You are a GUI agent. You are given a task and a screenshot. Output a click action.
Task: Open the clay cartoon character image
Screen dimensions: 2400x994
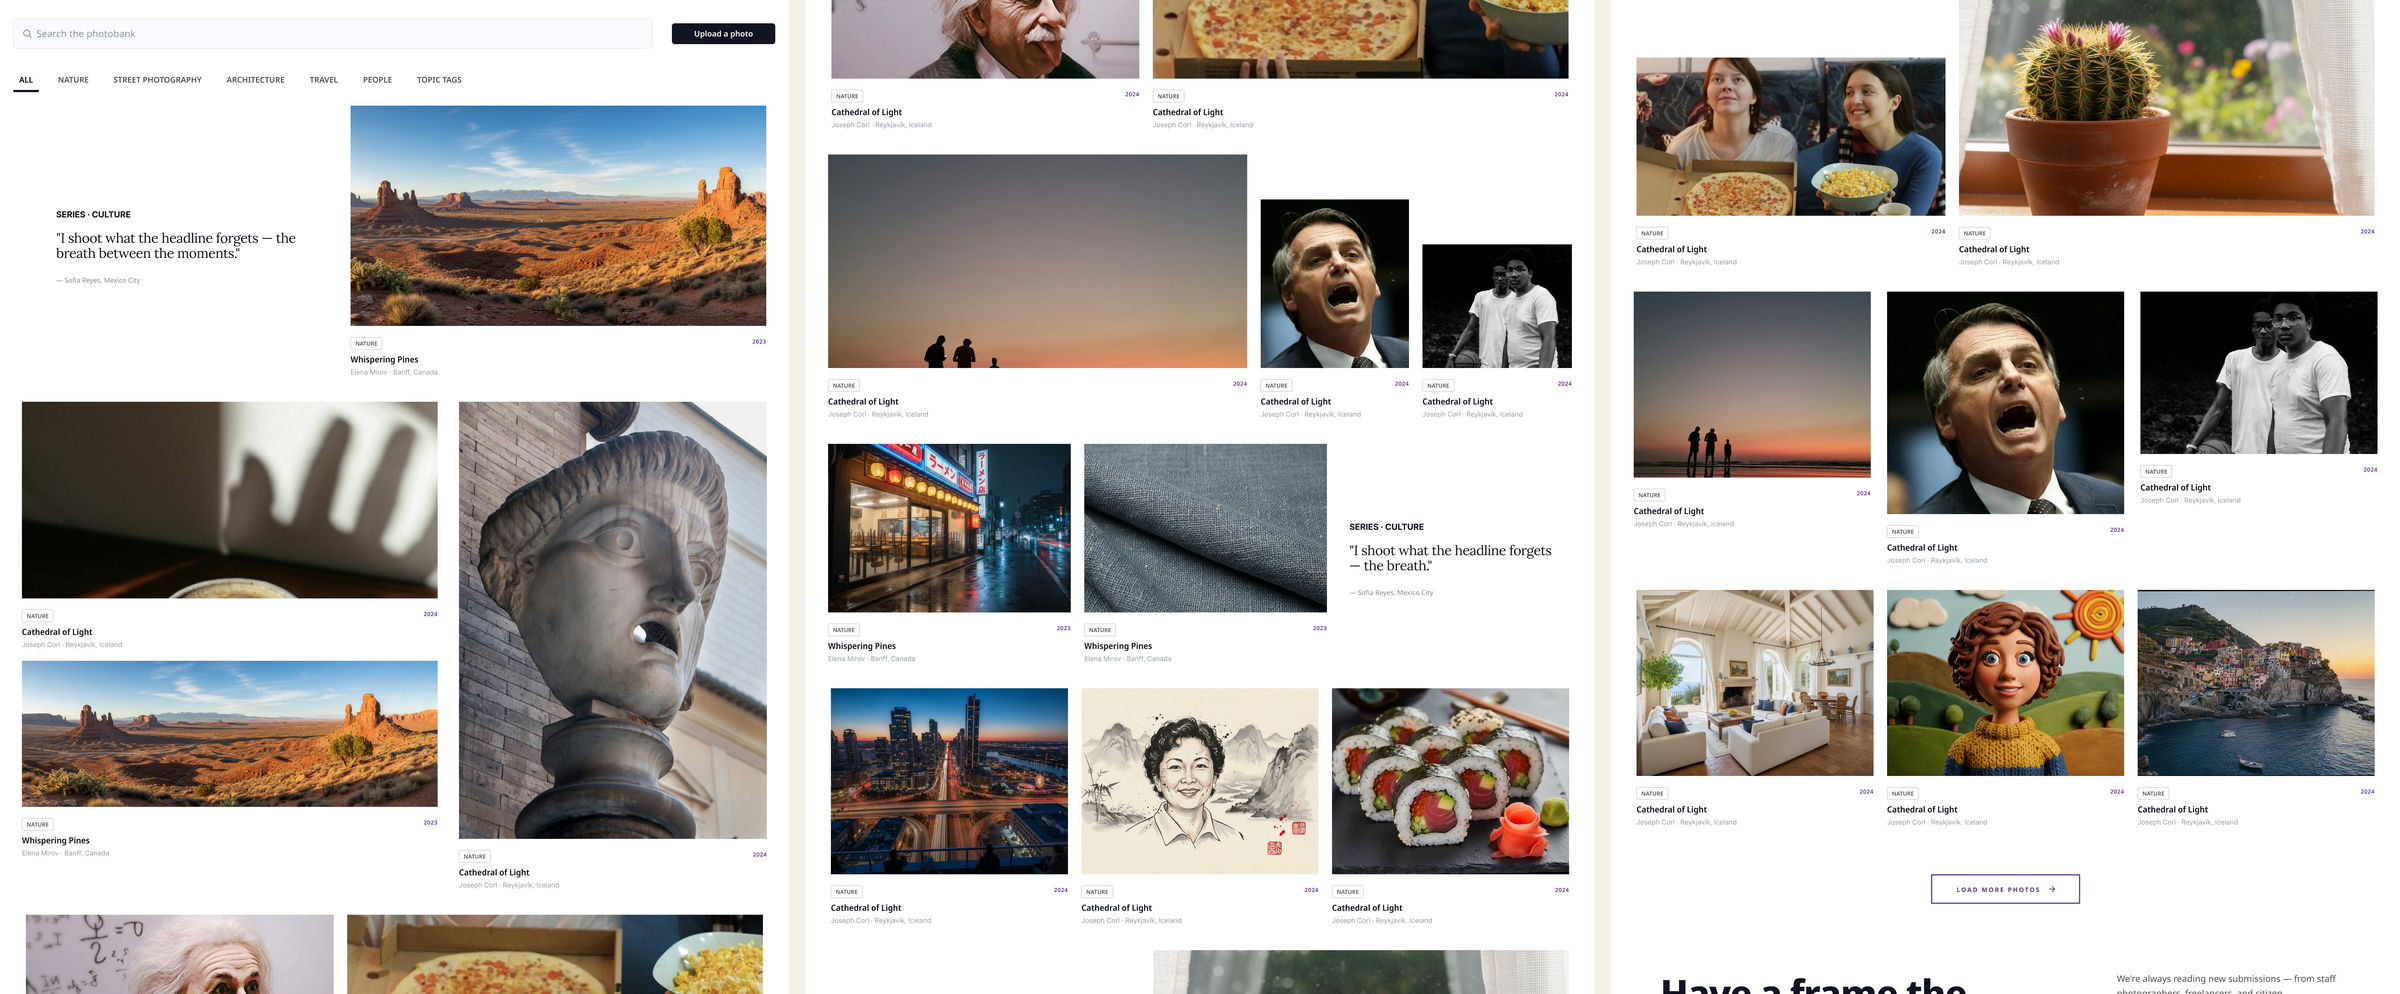coord(2005,683)
